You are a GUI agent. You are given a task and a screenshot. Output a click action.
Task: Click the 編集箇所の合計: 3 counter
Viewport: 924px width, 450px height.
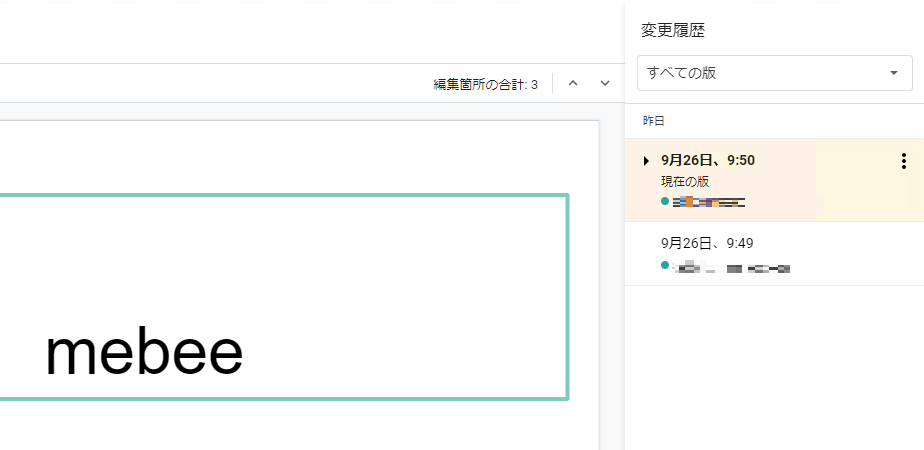pos(485,85)
